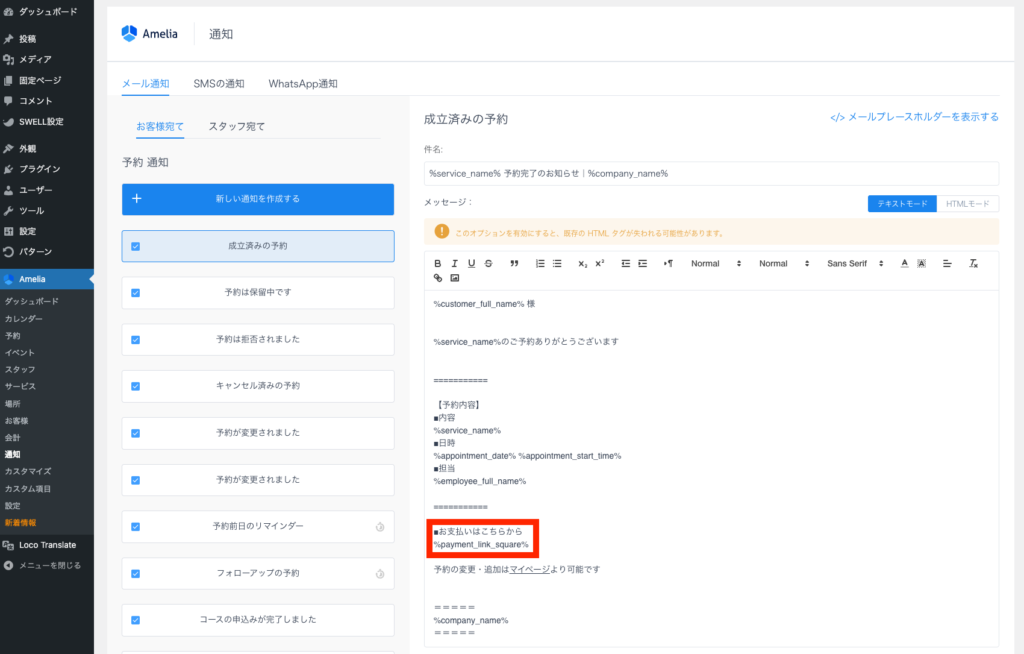This screenshot has width=1024, height=654.
Task: Click the clear formatting icon
Action: [x=973, y=263]
